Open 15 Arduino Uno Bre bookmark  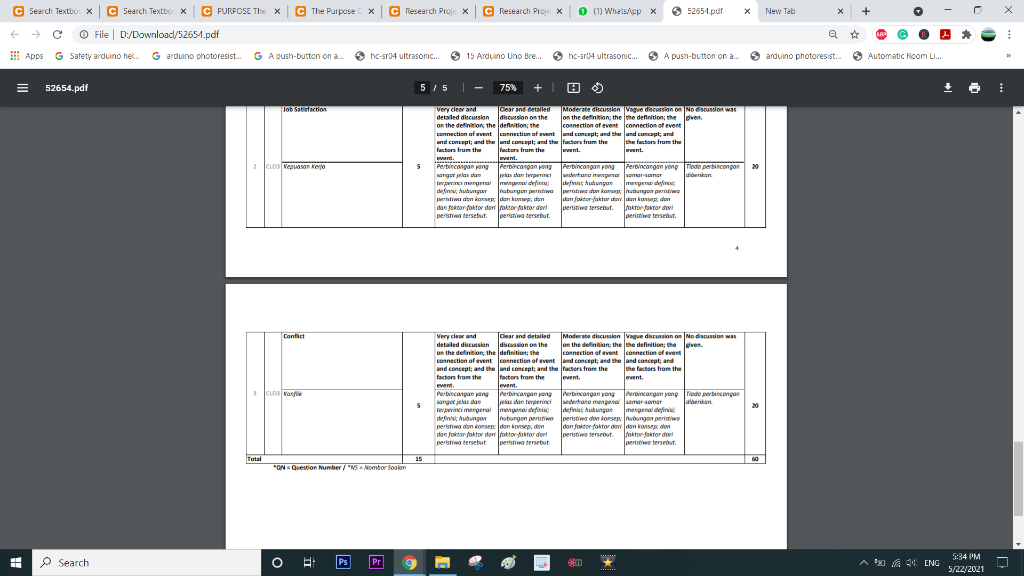496,56
